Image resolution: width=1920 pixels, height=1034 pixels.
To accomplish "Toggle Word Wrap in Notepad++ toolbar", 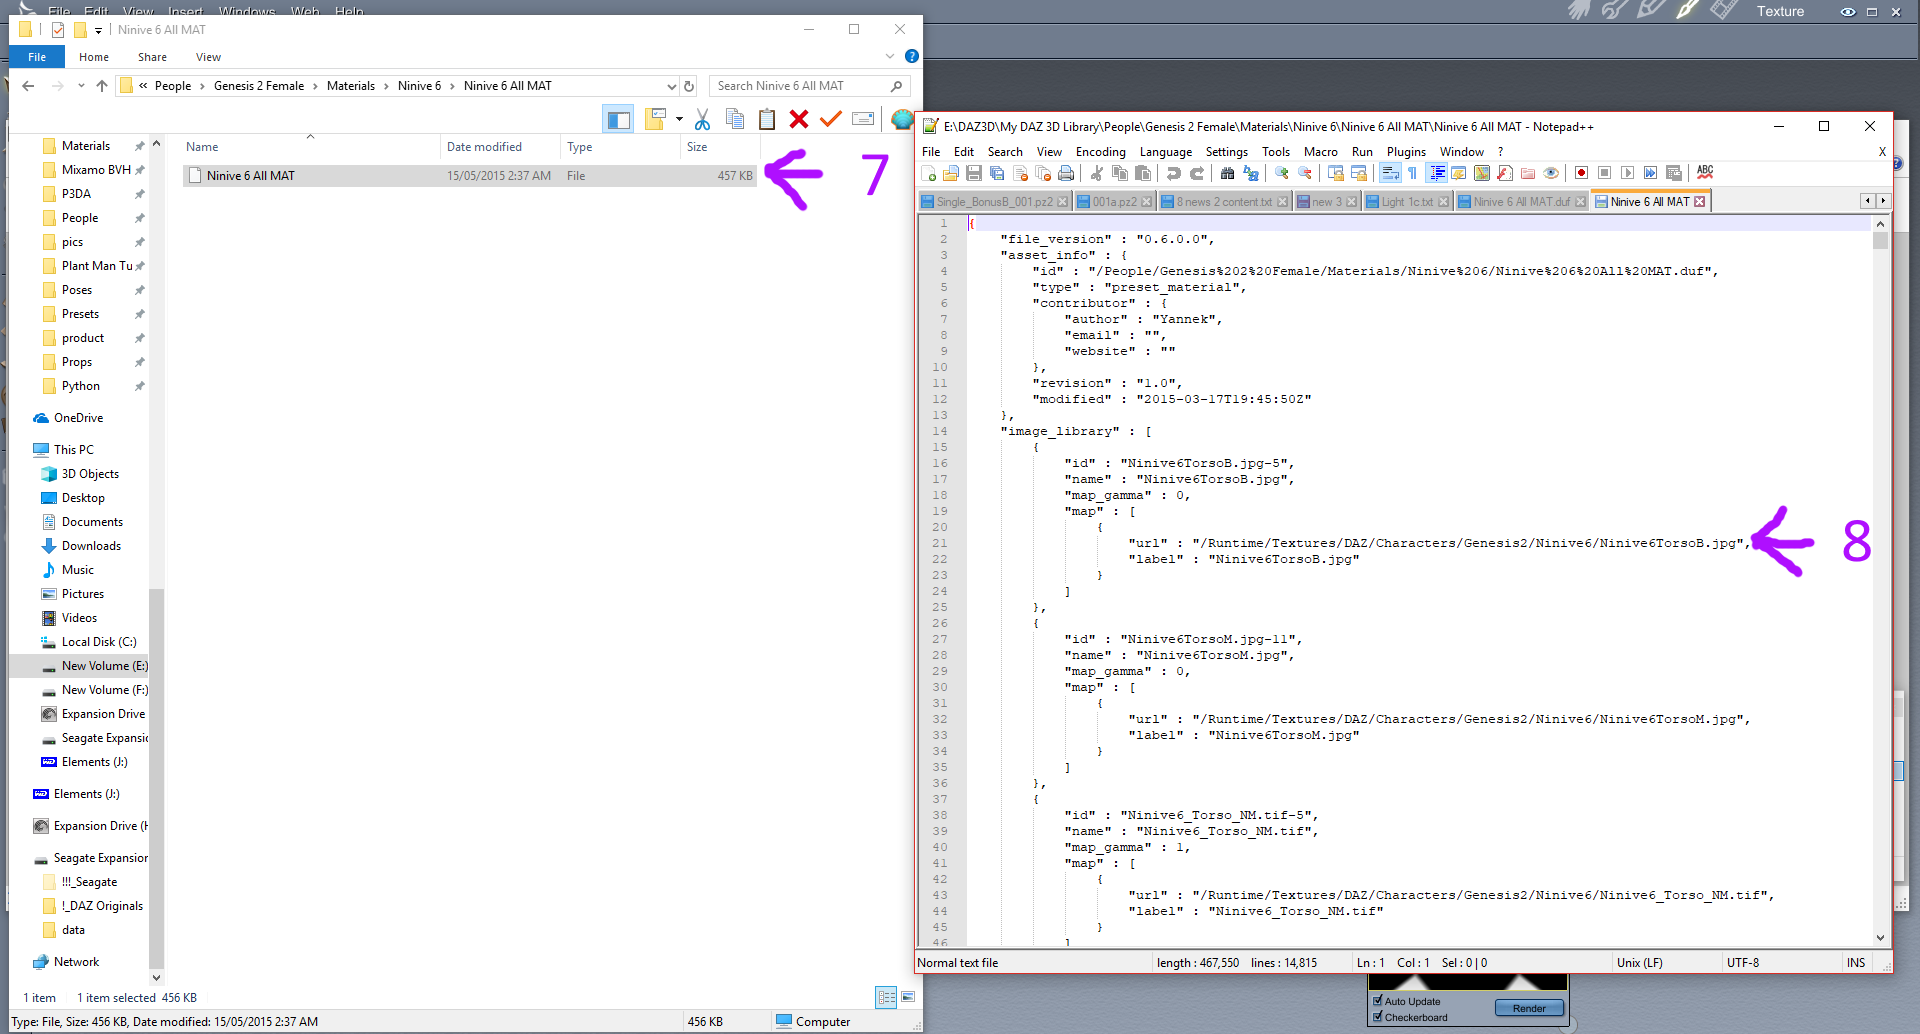I will (1390, 173).
